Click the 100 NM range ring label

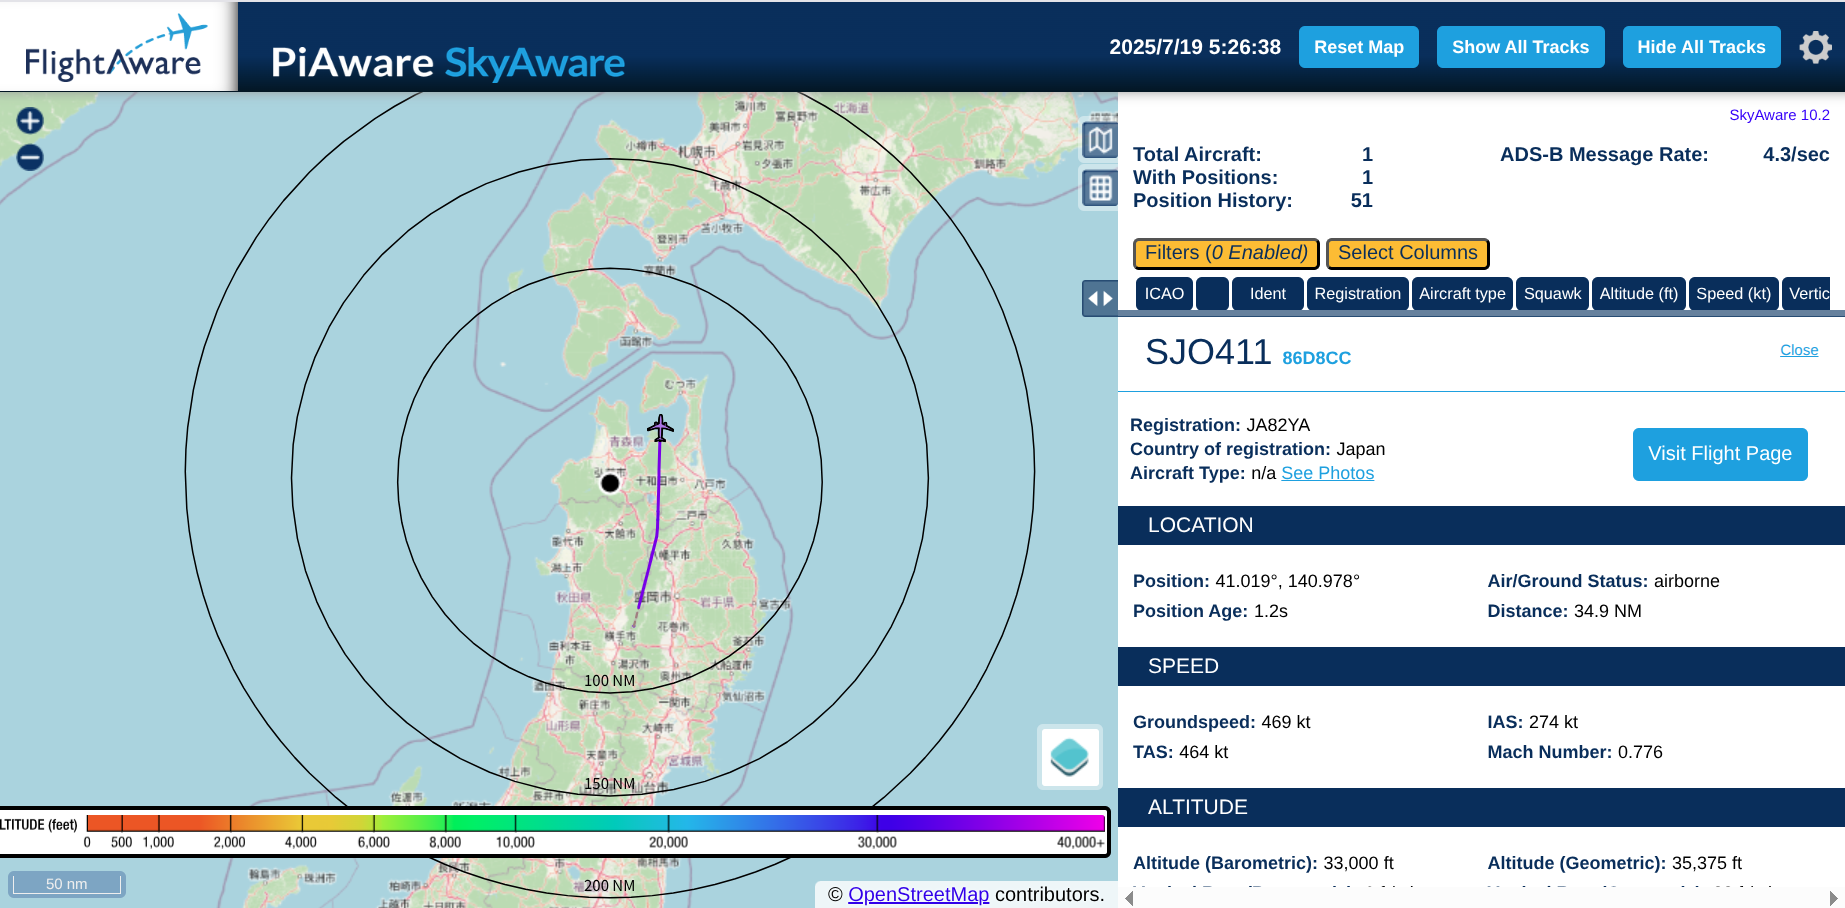coord(609,681)
